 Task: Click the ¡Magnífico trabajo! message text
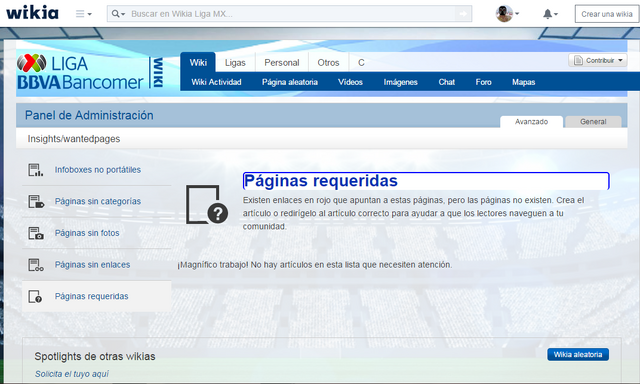point(314,265)
